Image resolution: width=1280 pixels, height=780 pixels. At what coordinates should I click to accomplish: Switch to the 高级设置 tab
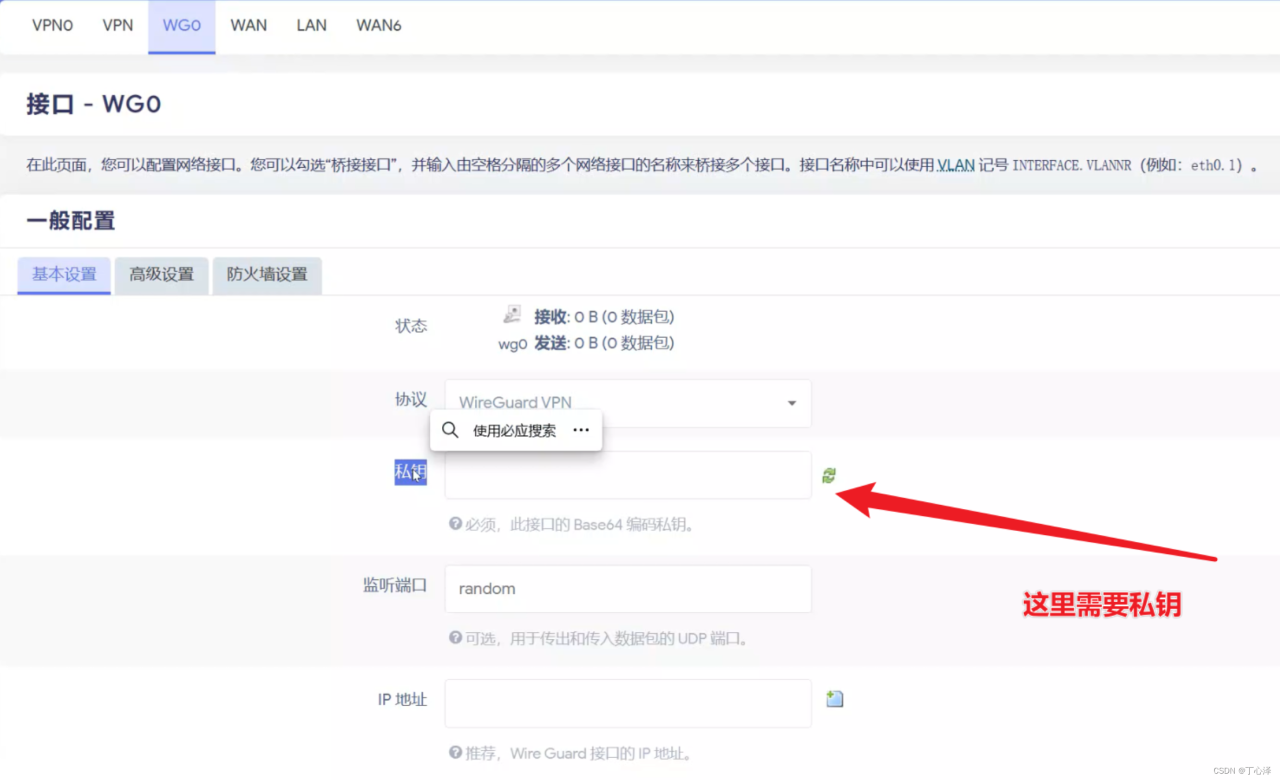(x=161, y=275)
